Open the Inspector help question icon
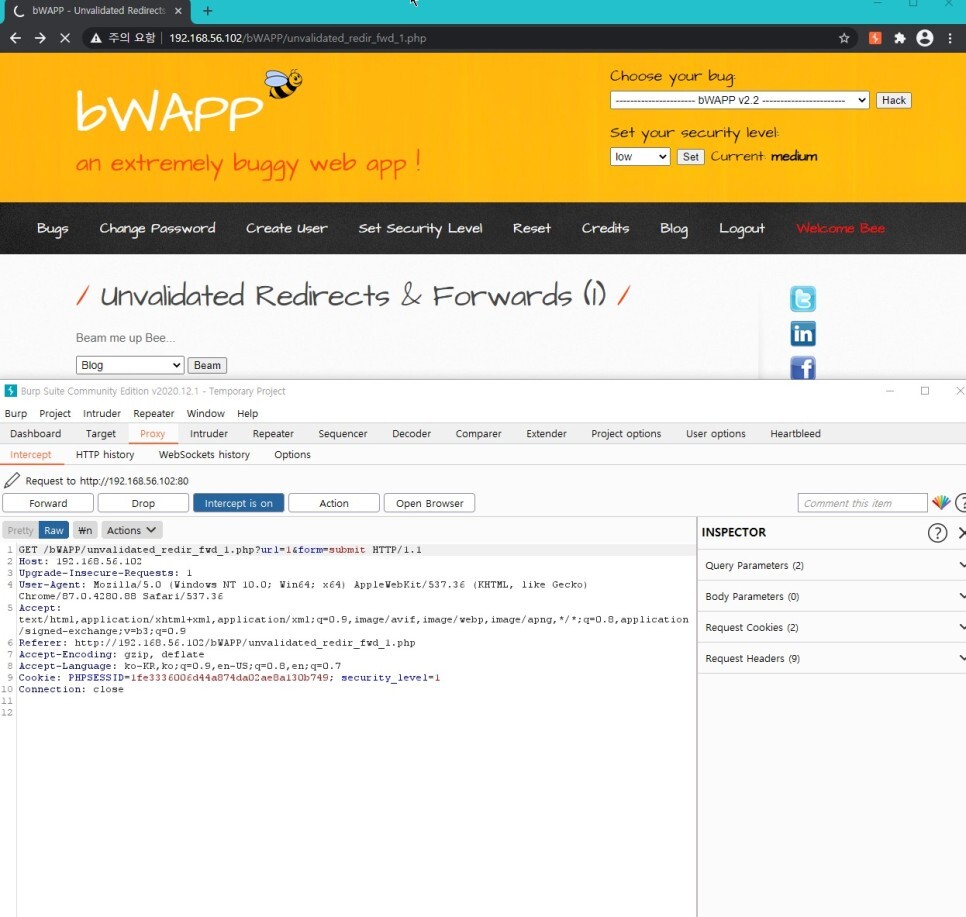 pos(937,532)
